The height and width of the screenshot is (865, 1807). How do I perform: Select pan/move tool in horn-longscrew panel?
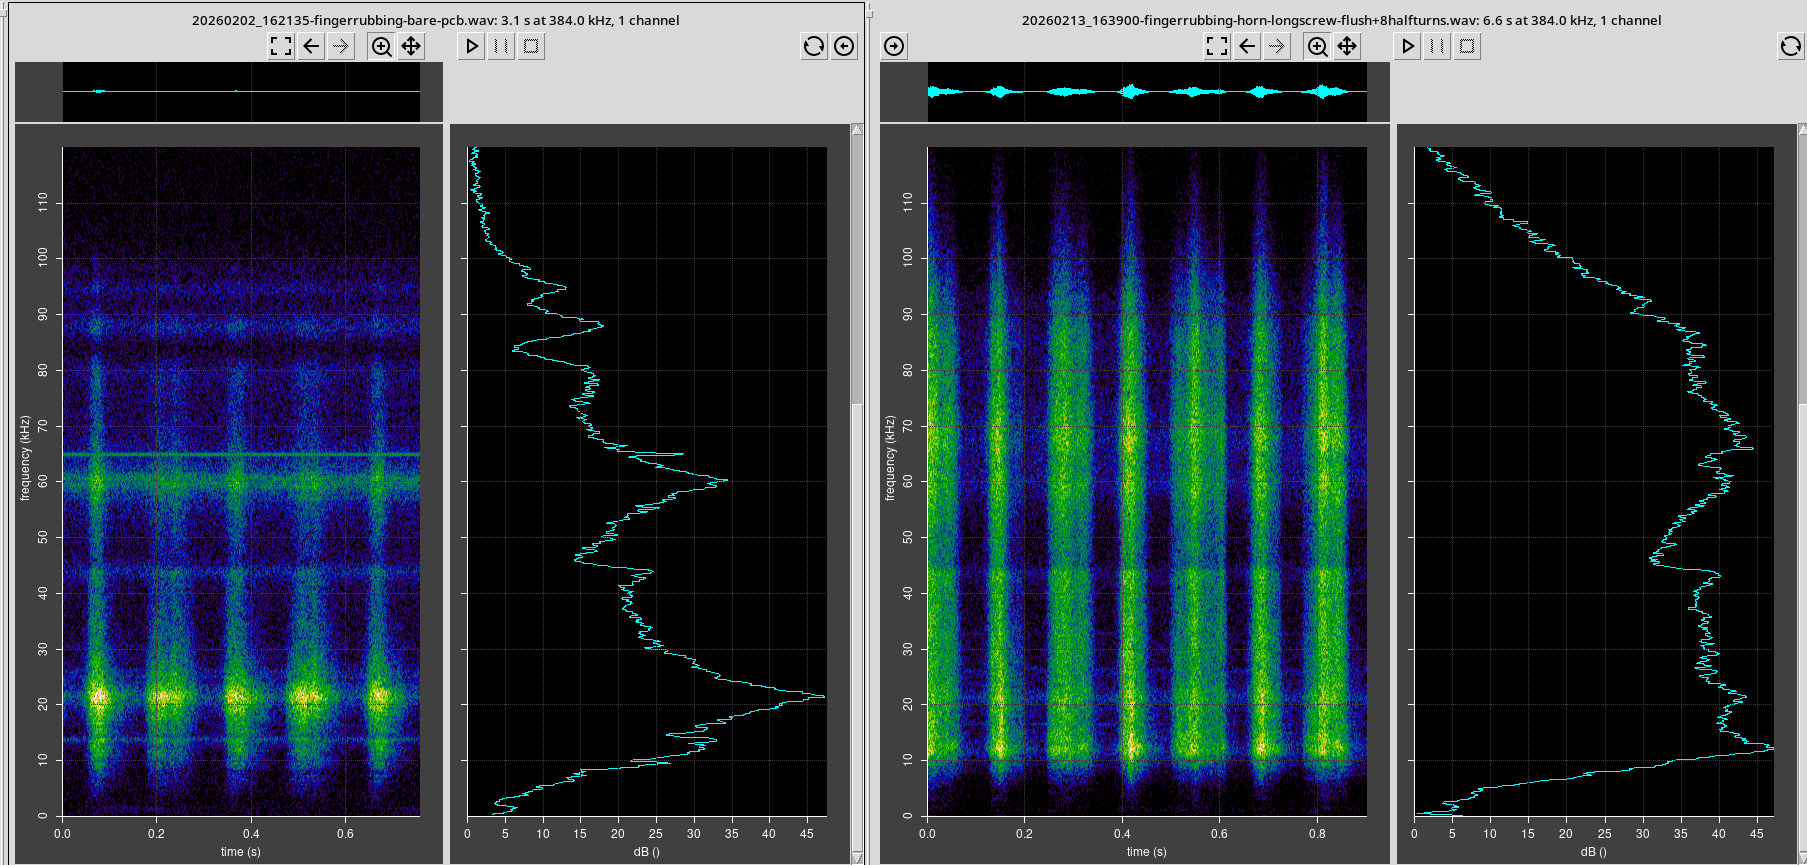[1347, 46]
